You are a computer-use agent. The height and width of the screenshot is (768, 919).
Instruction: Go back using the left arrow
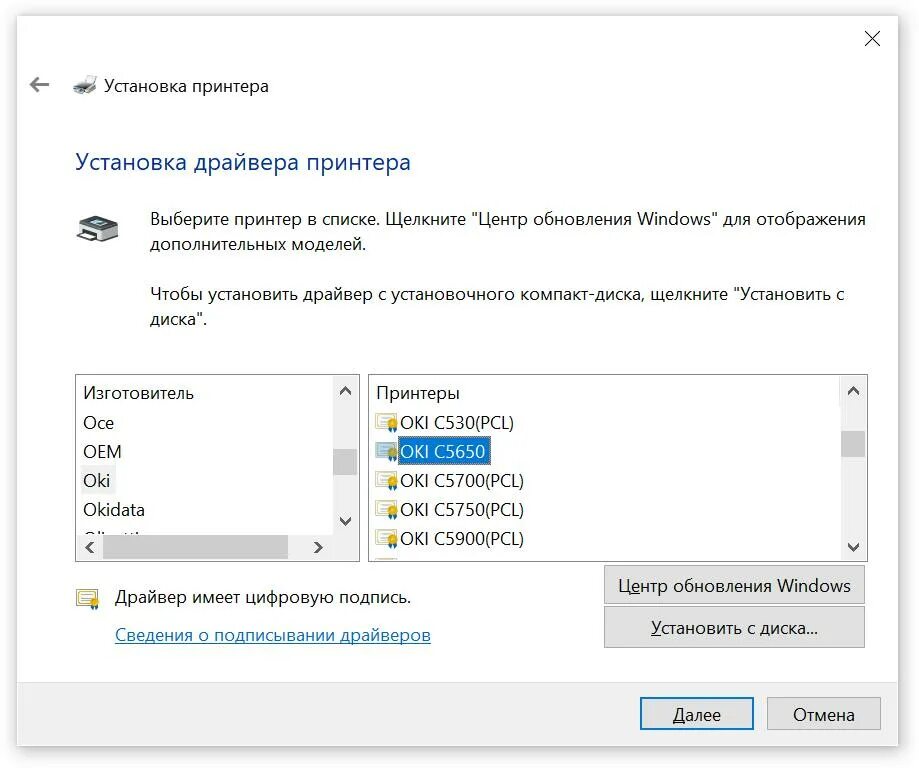(x=39, y=85)
